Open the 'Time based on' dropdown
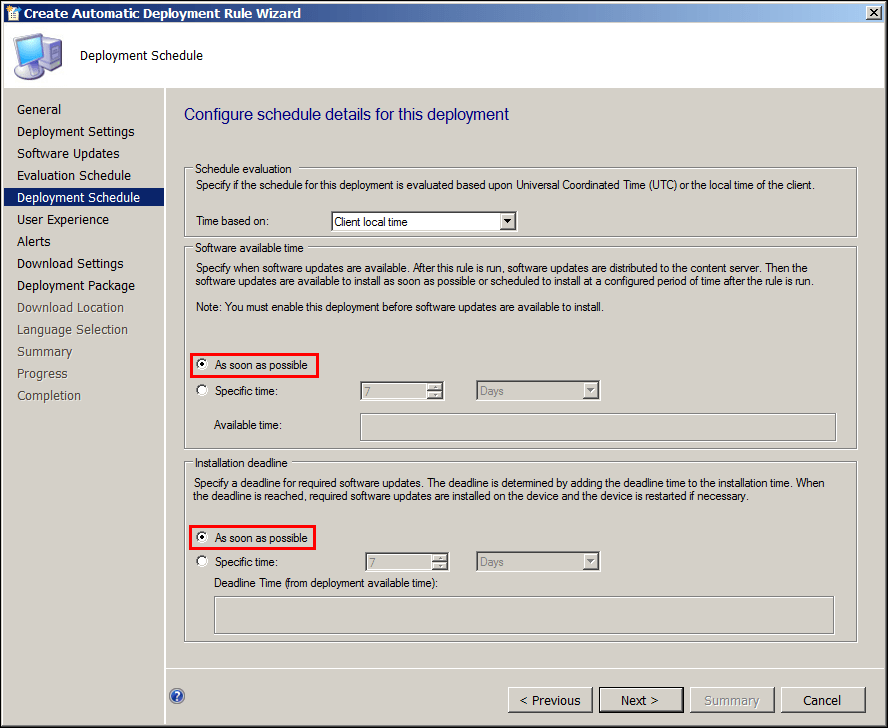888x728 pixels. pos(507,222)
